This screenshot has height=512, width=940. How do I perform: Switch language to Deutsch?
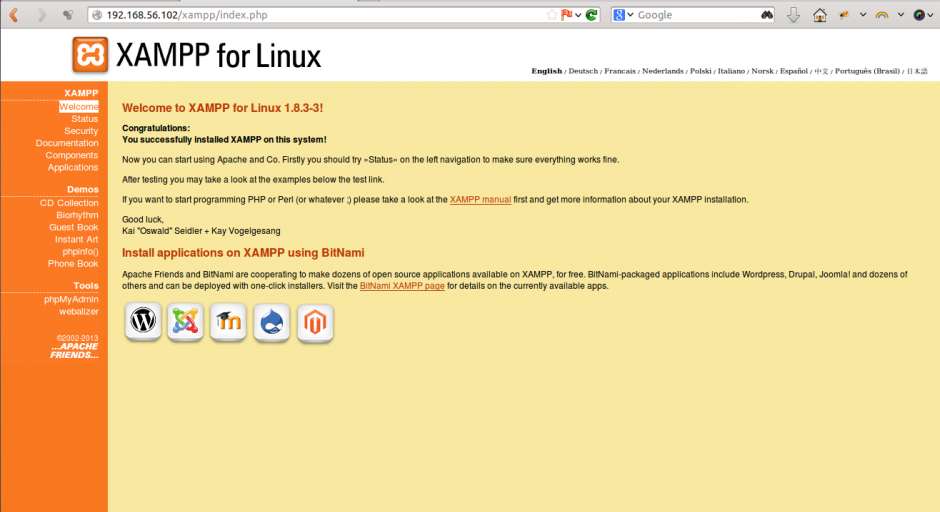583,71
